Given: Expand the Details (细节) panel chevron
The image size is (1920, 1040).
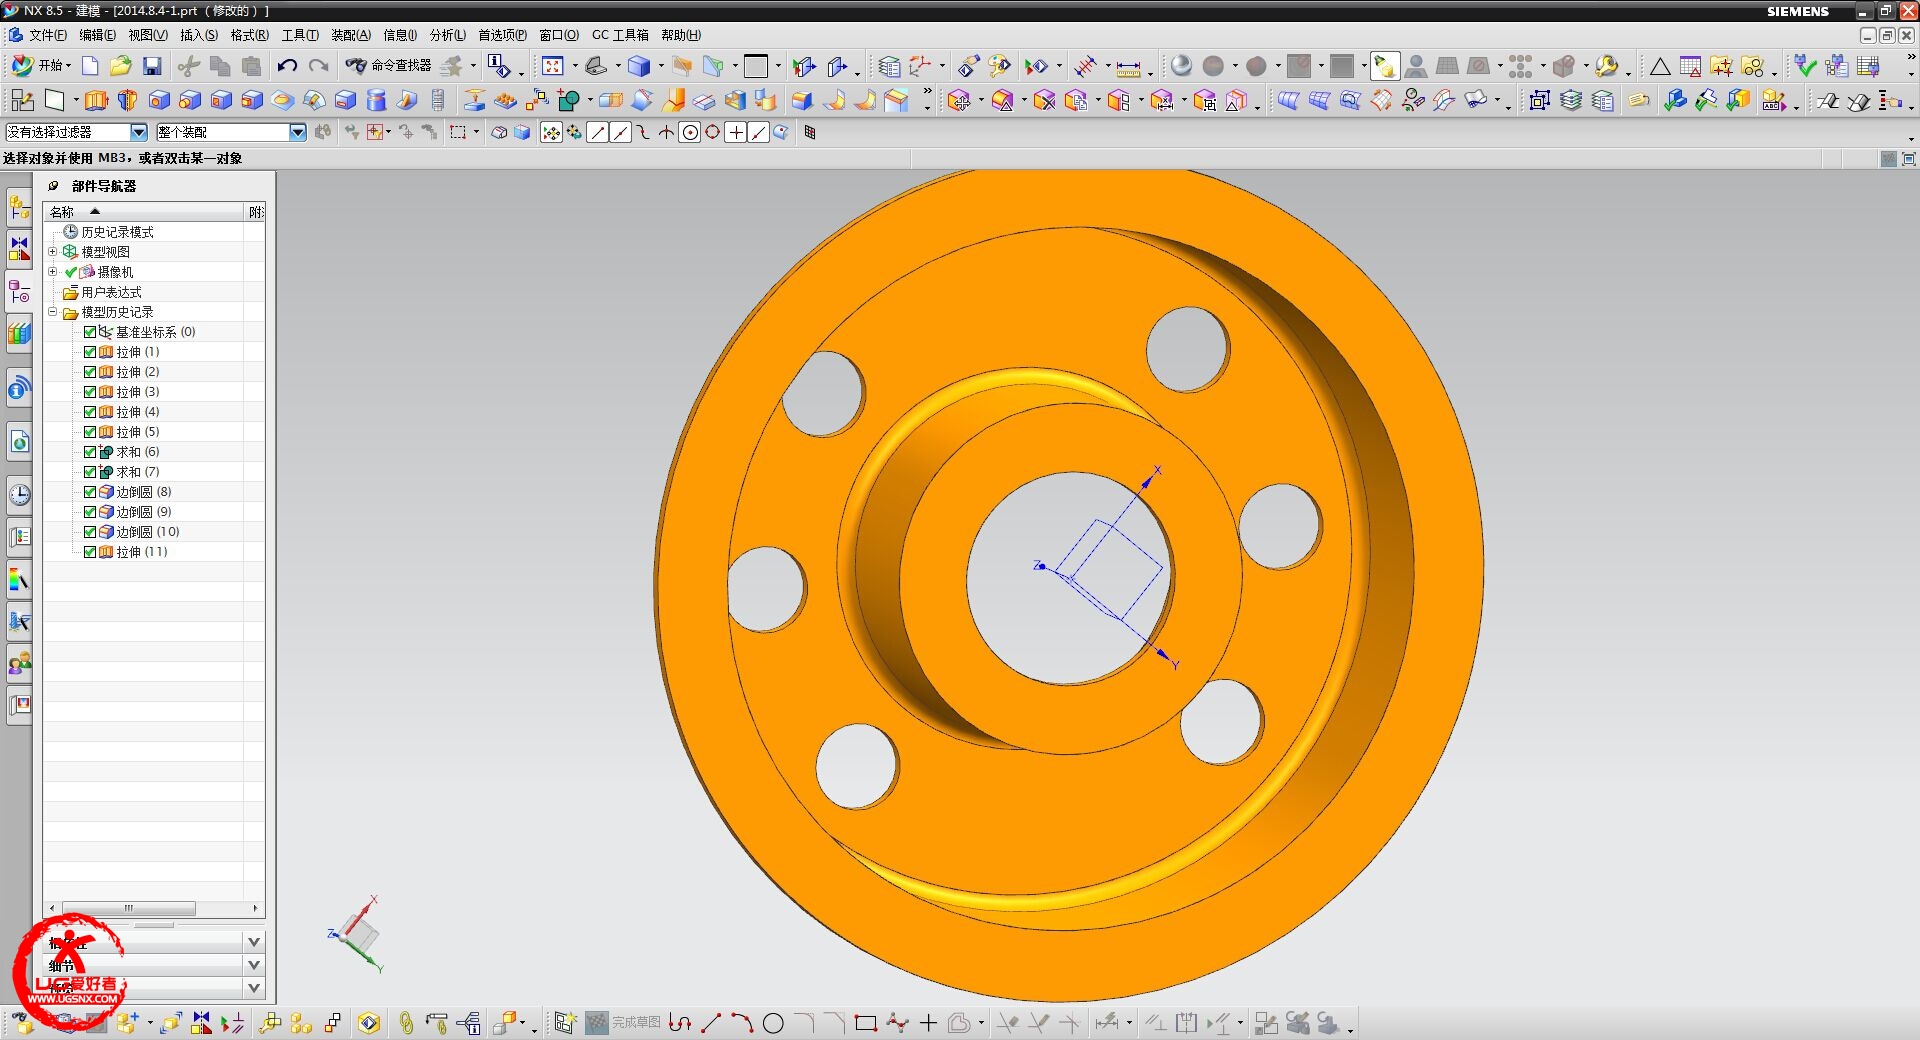Looking at the screenshot, I should [x=254, y=965].
